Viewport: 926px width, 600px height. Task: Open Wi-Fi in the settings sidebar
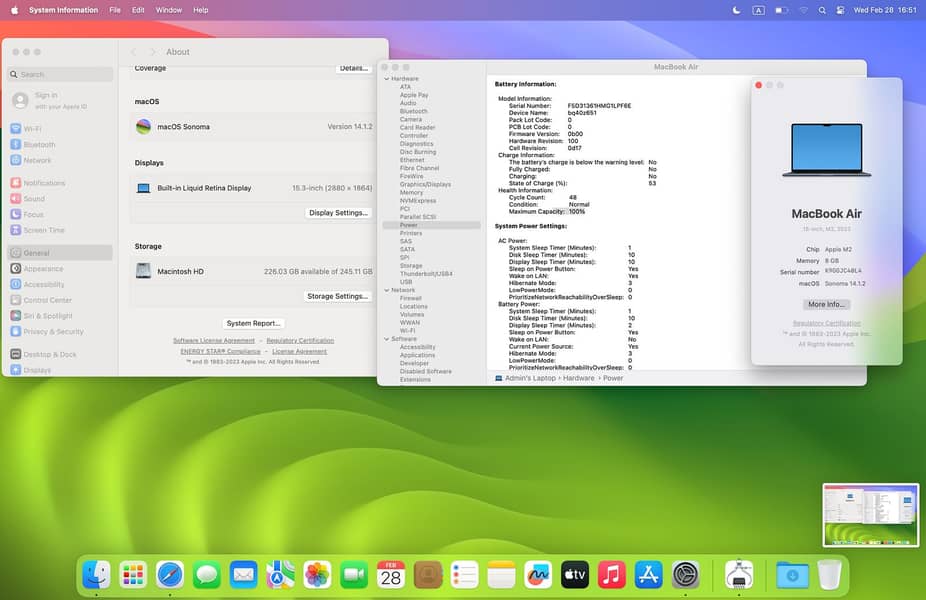(32, 129)
